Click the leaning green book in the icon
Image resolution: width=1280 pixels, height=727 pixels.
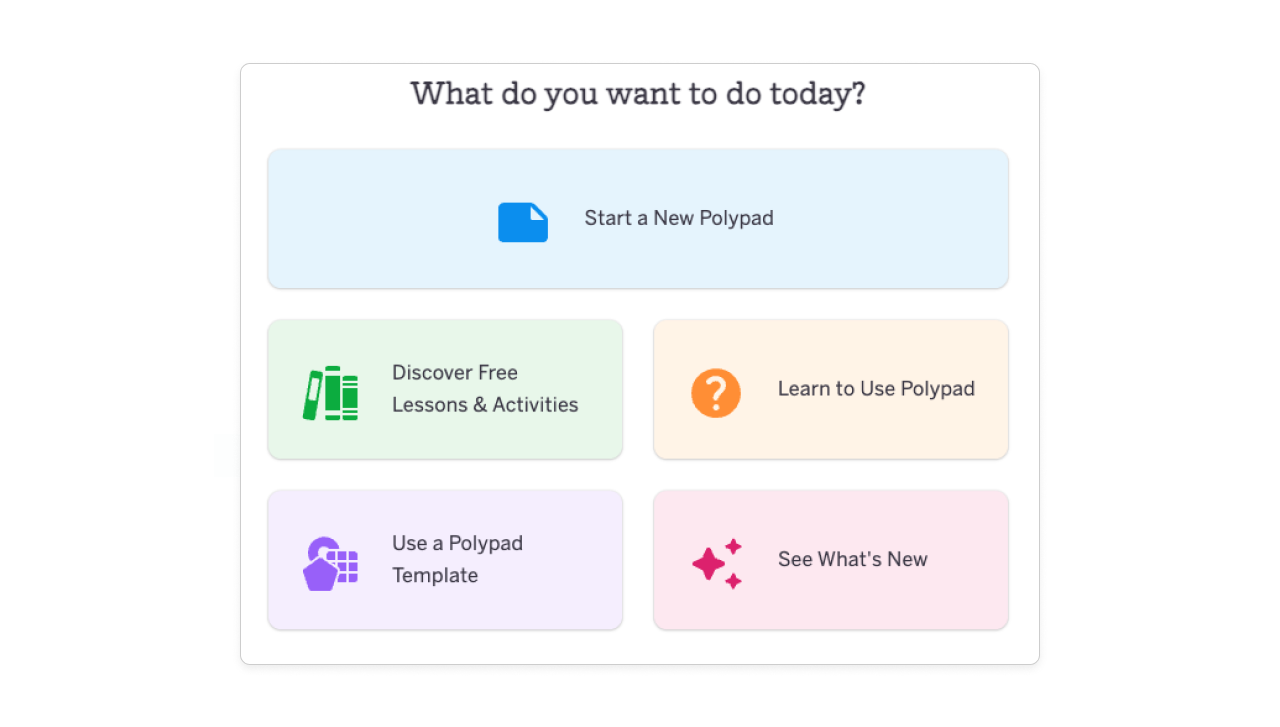coord(312,395)
